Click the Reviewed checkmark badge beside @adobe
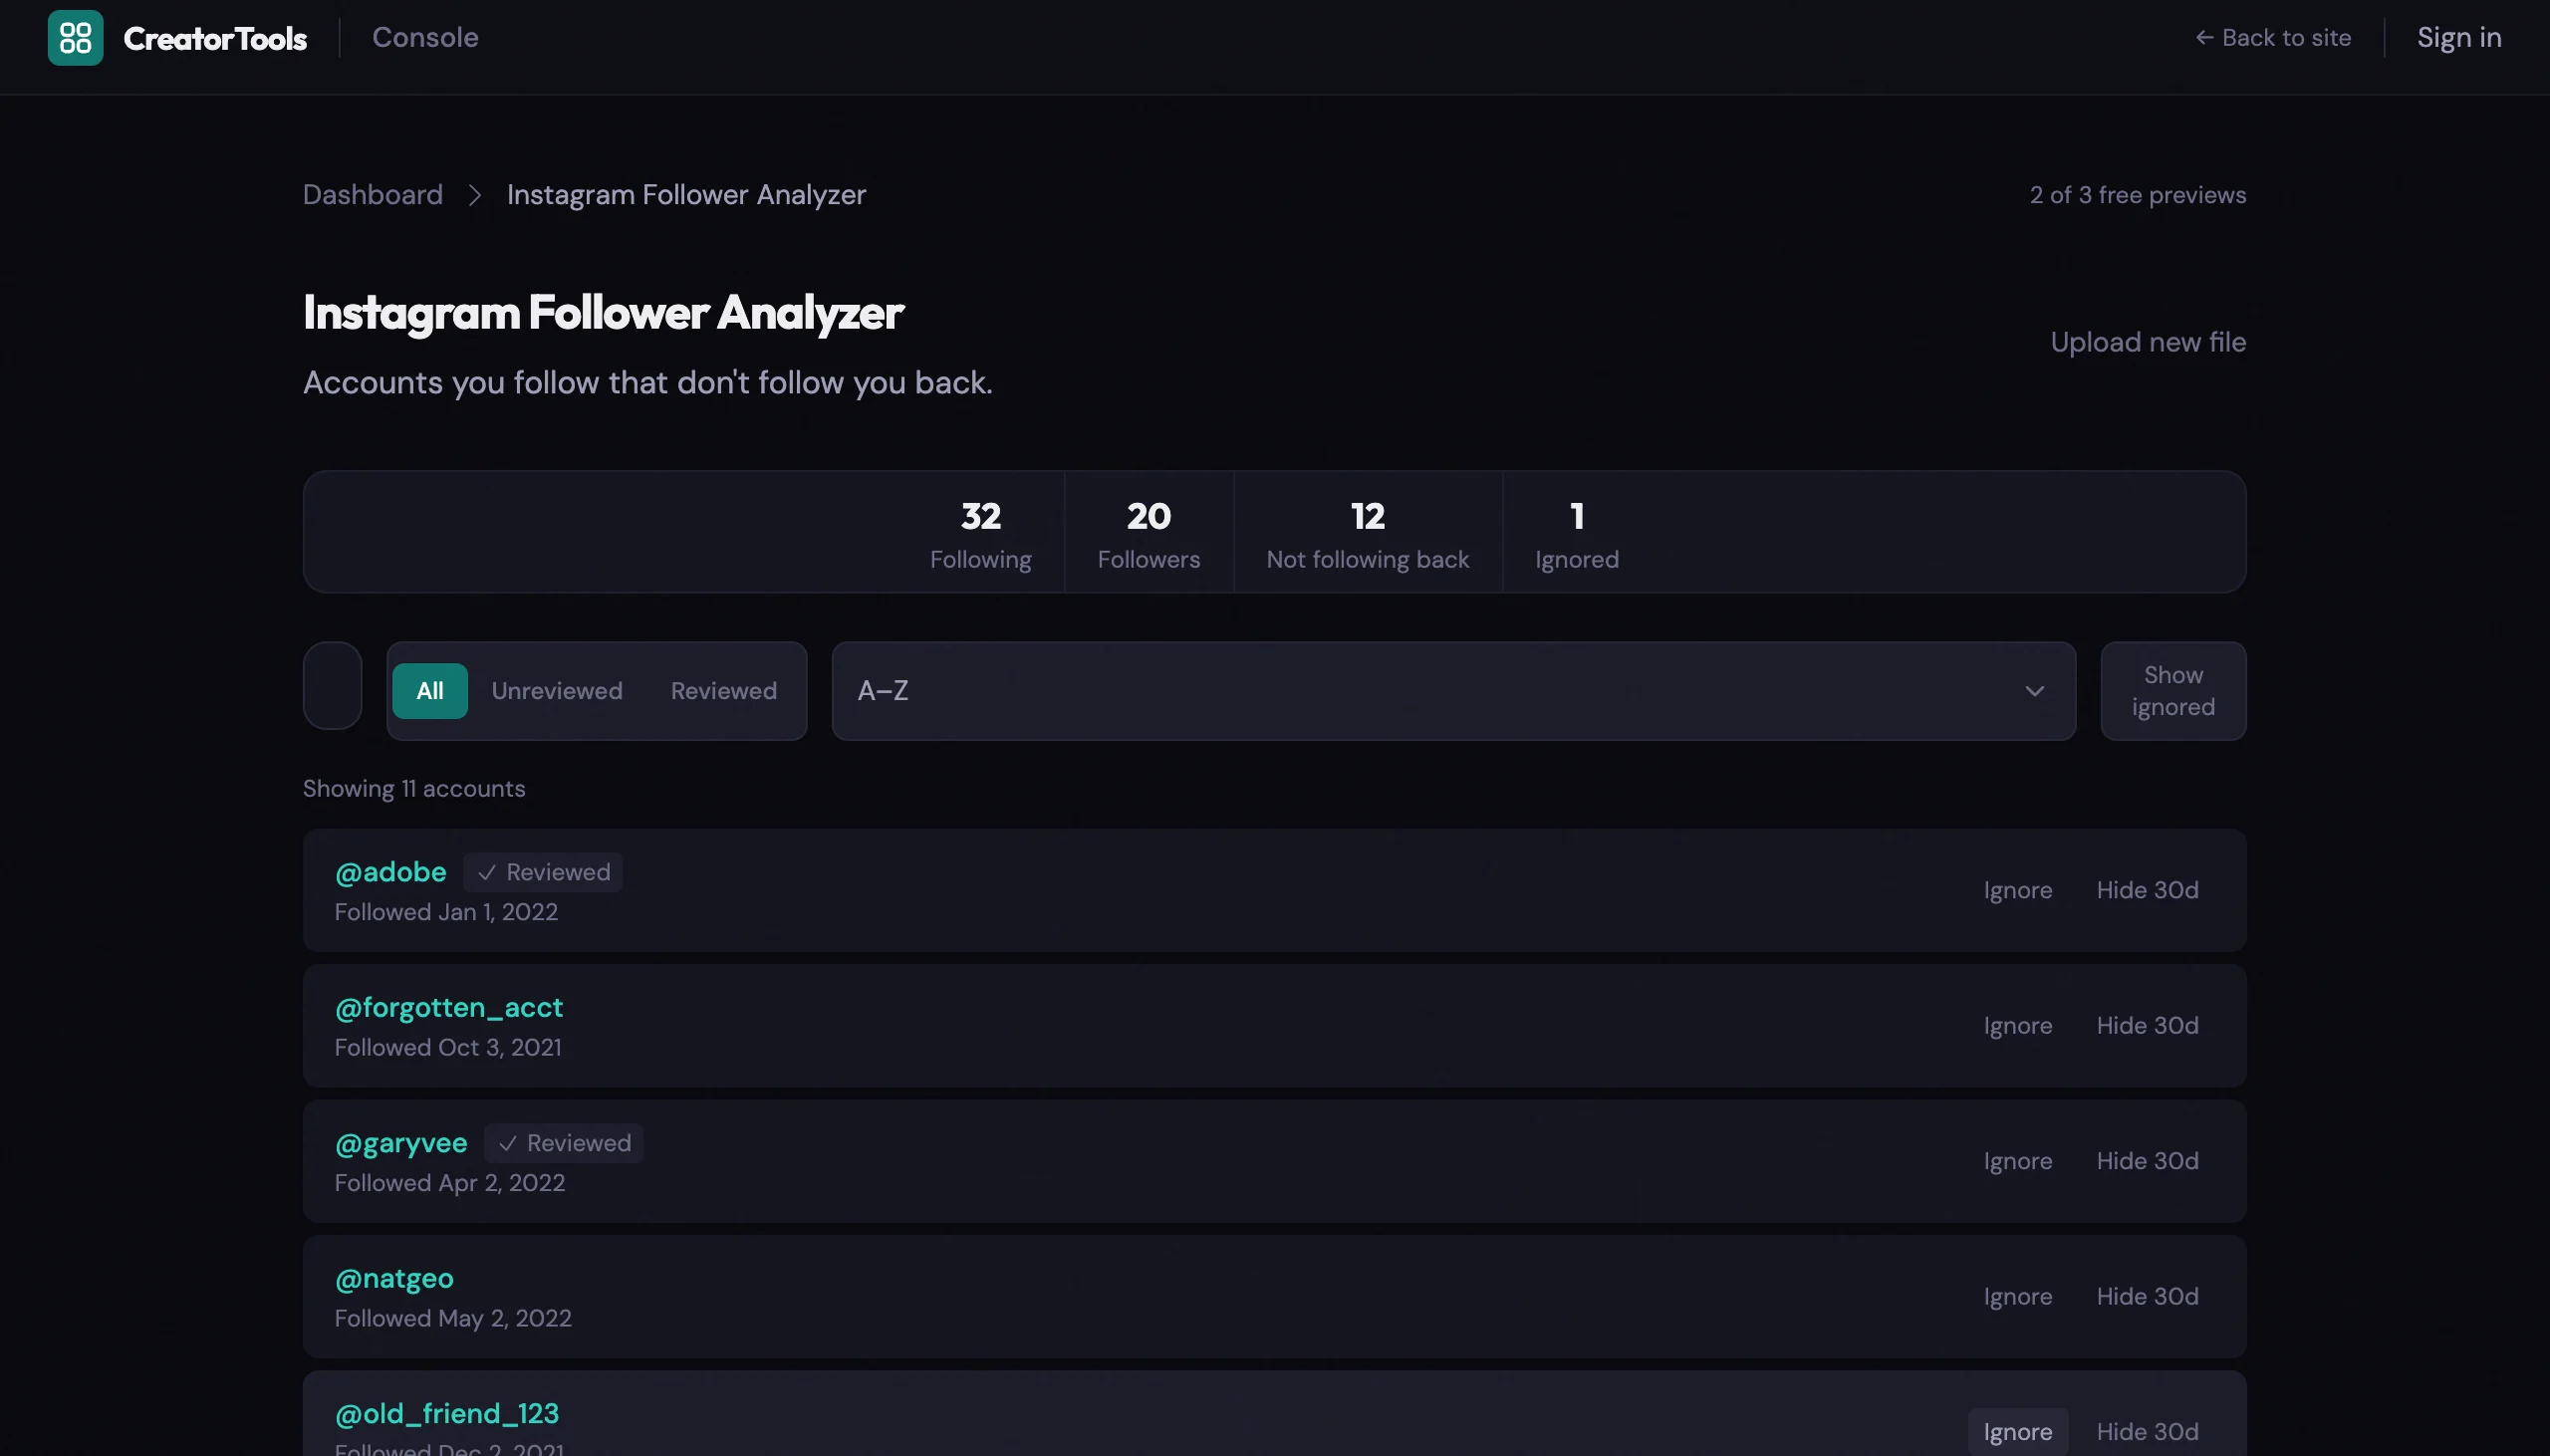This screenshot has width=2550, height=1456. coord(542,872)
